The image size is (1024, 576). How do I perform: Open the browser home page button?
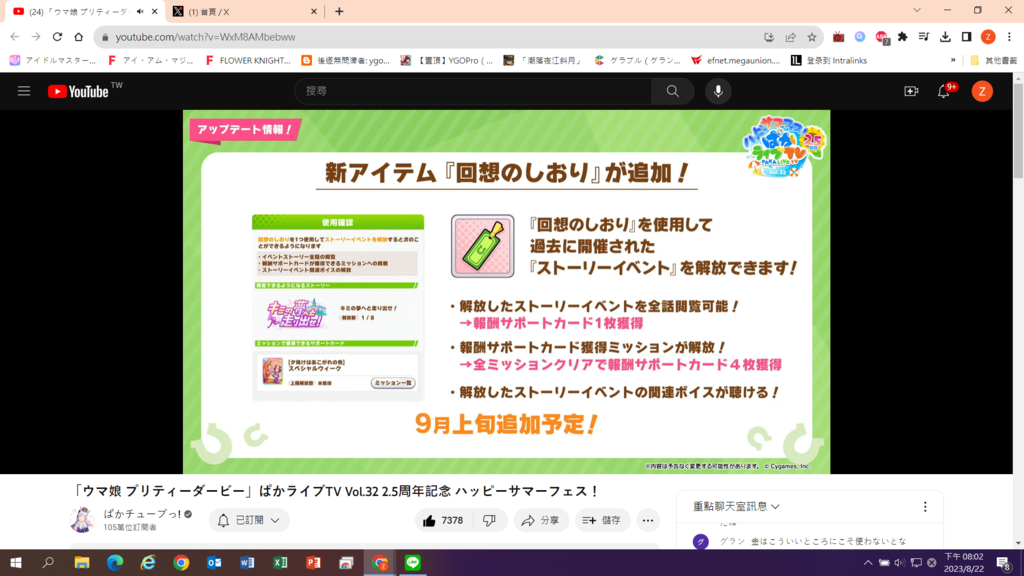click(x=78, y=37)
